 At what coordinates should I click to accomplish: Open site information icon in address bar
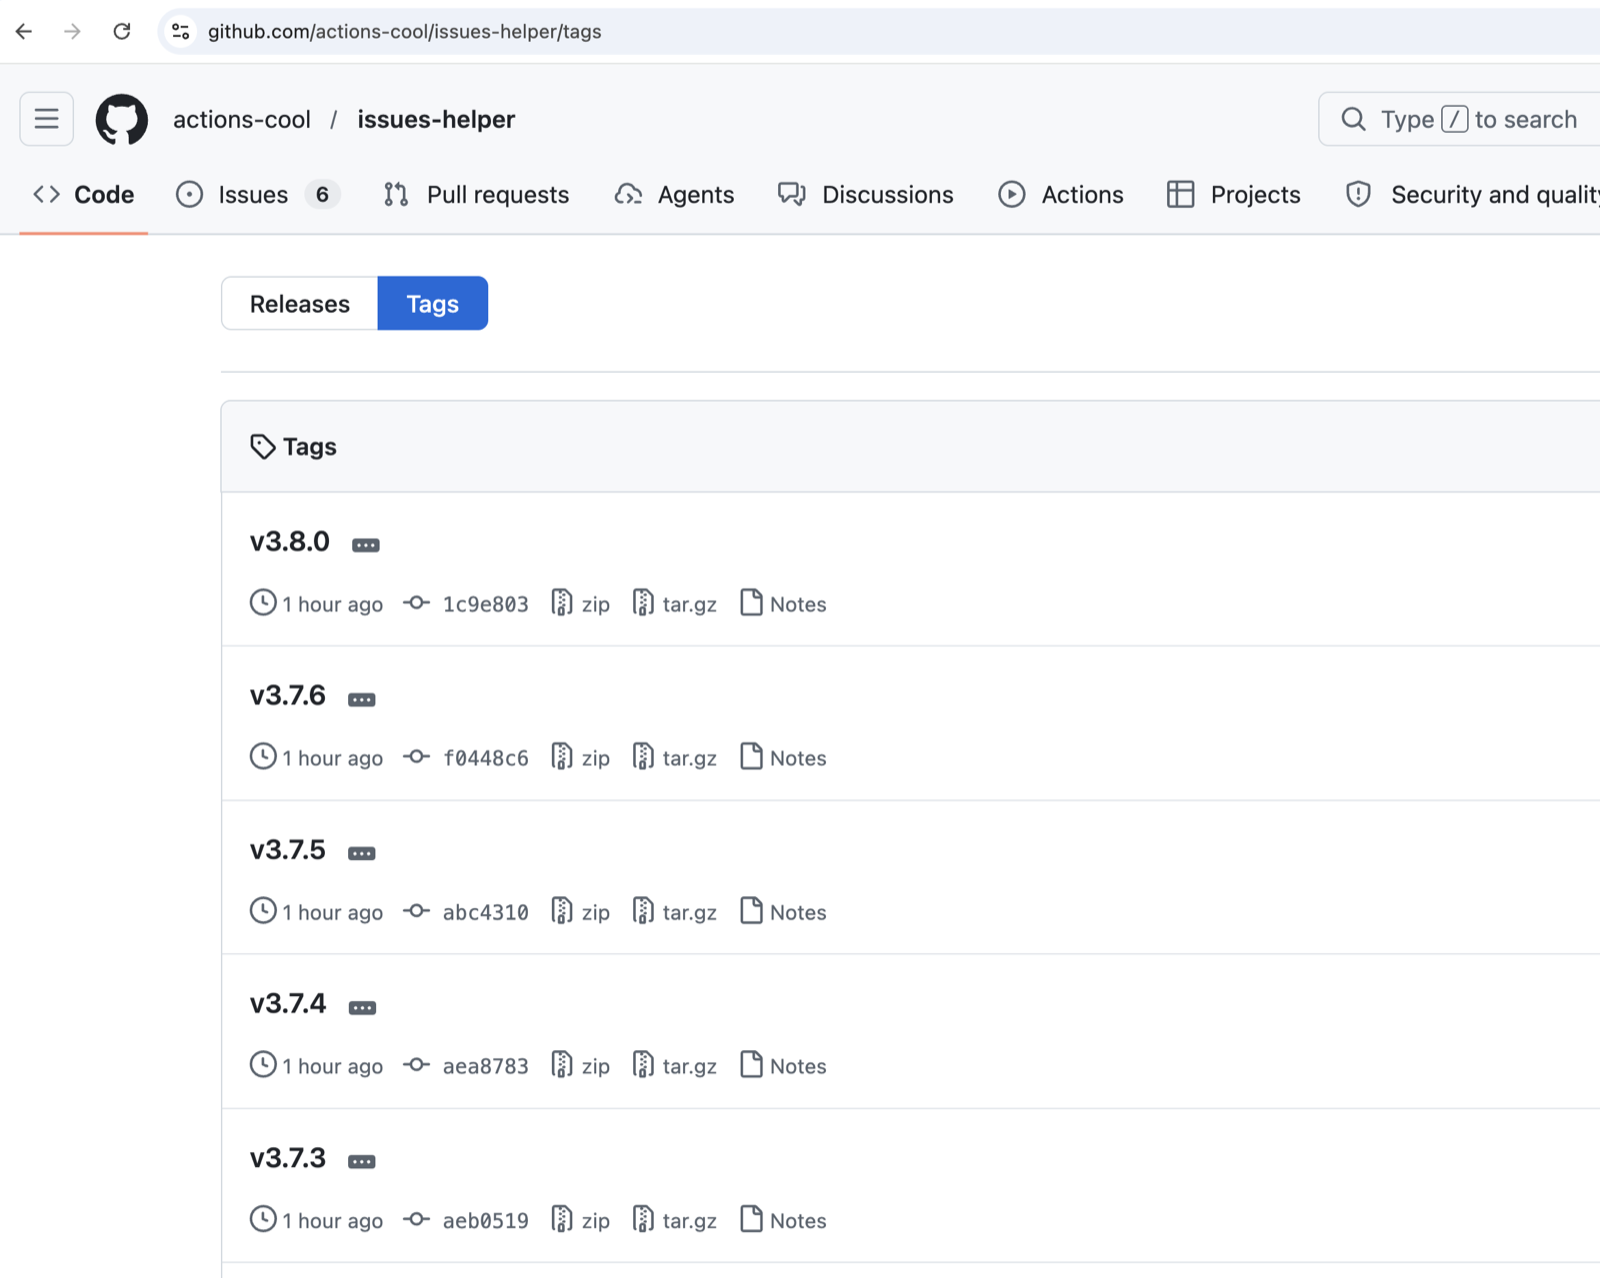tap(181, 31)
